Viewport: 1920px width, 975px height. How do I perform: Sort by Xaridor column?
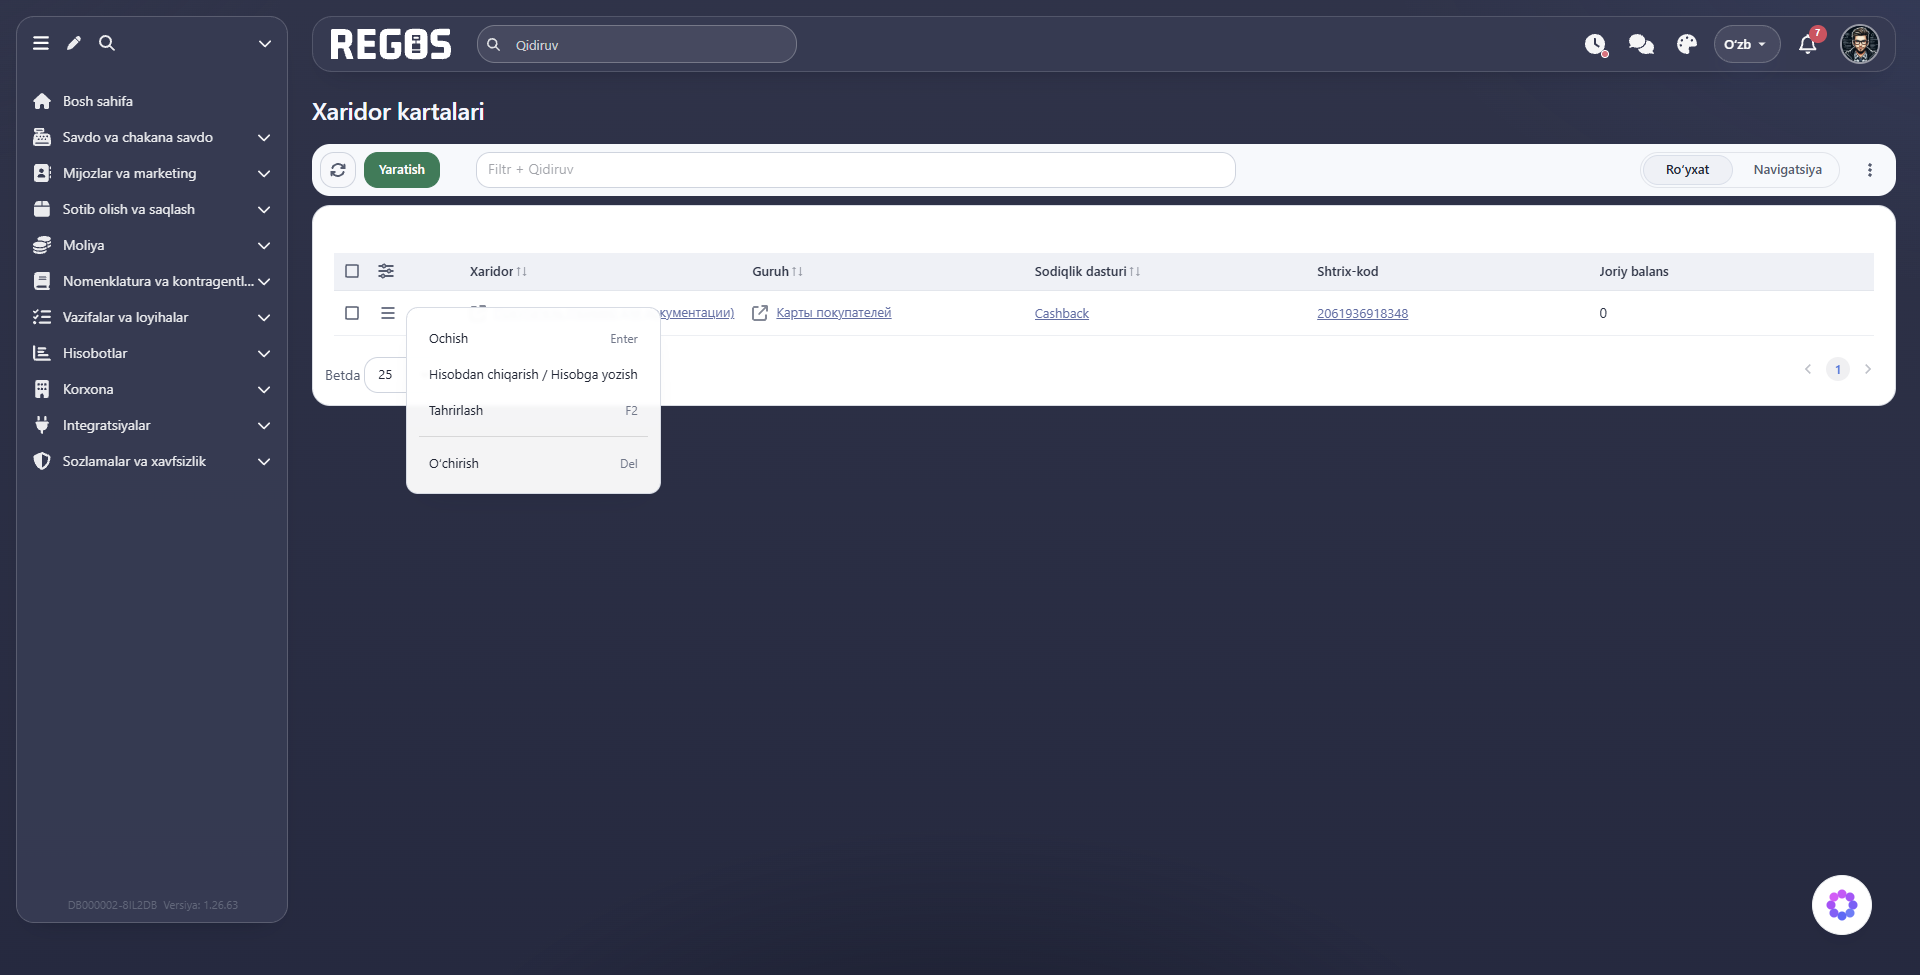point(498,271)
